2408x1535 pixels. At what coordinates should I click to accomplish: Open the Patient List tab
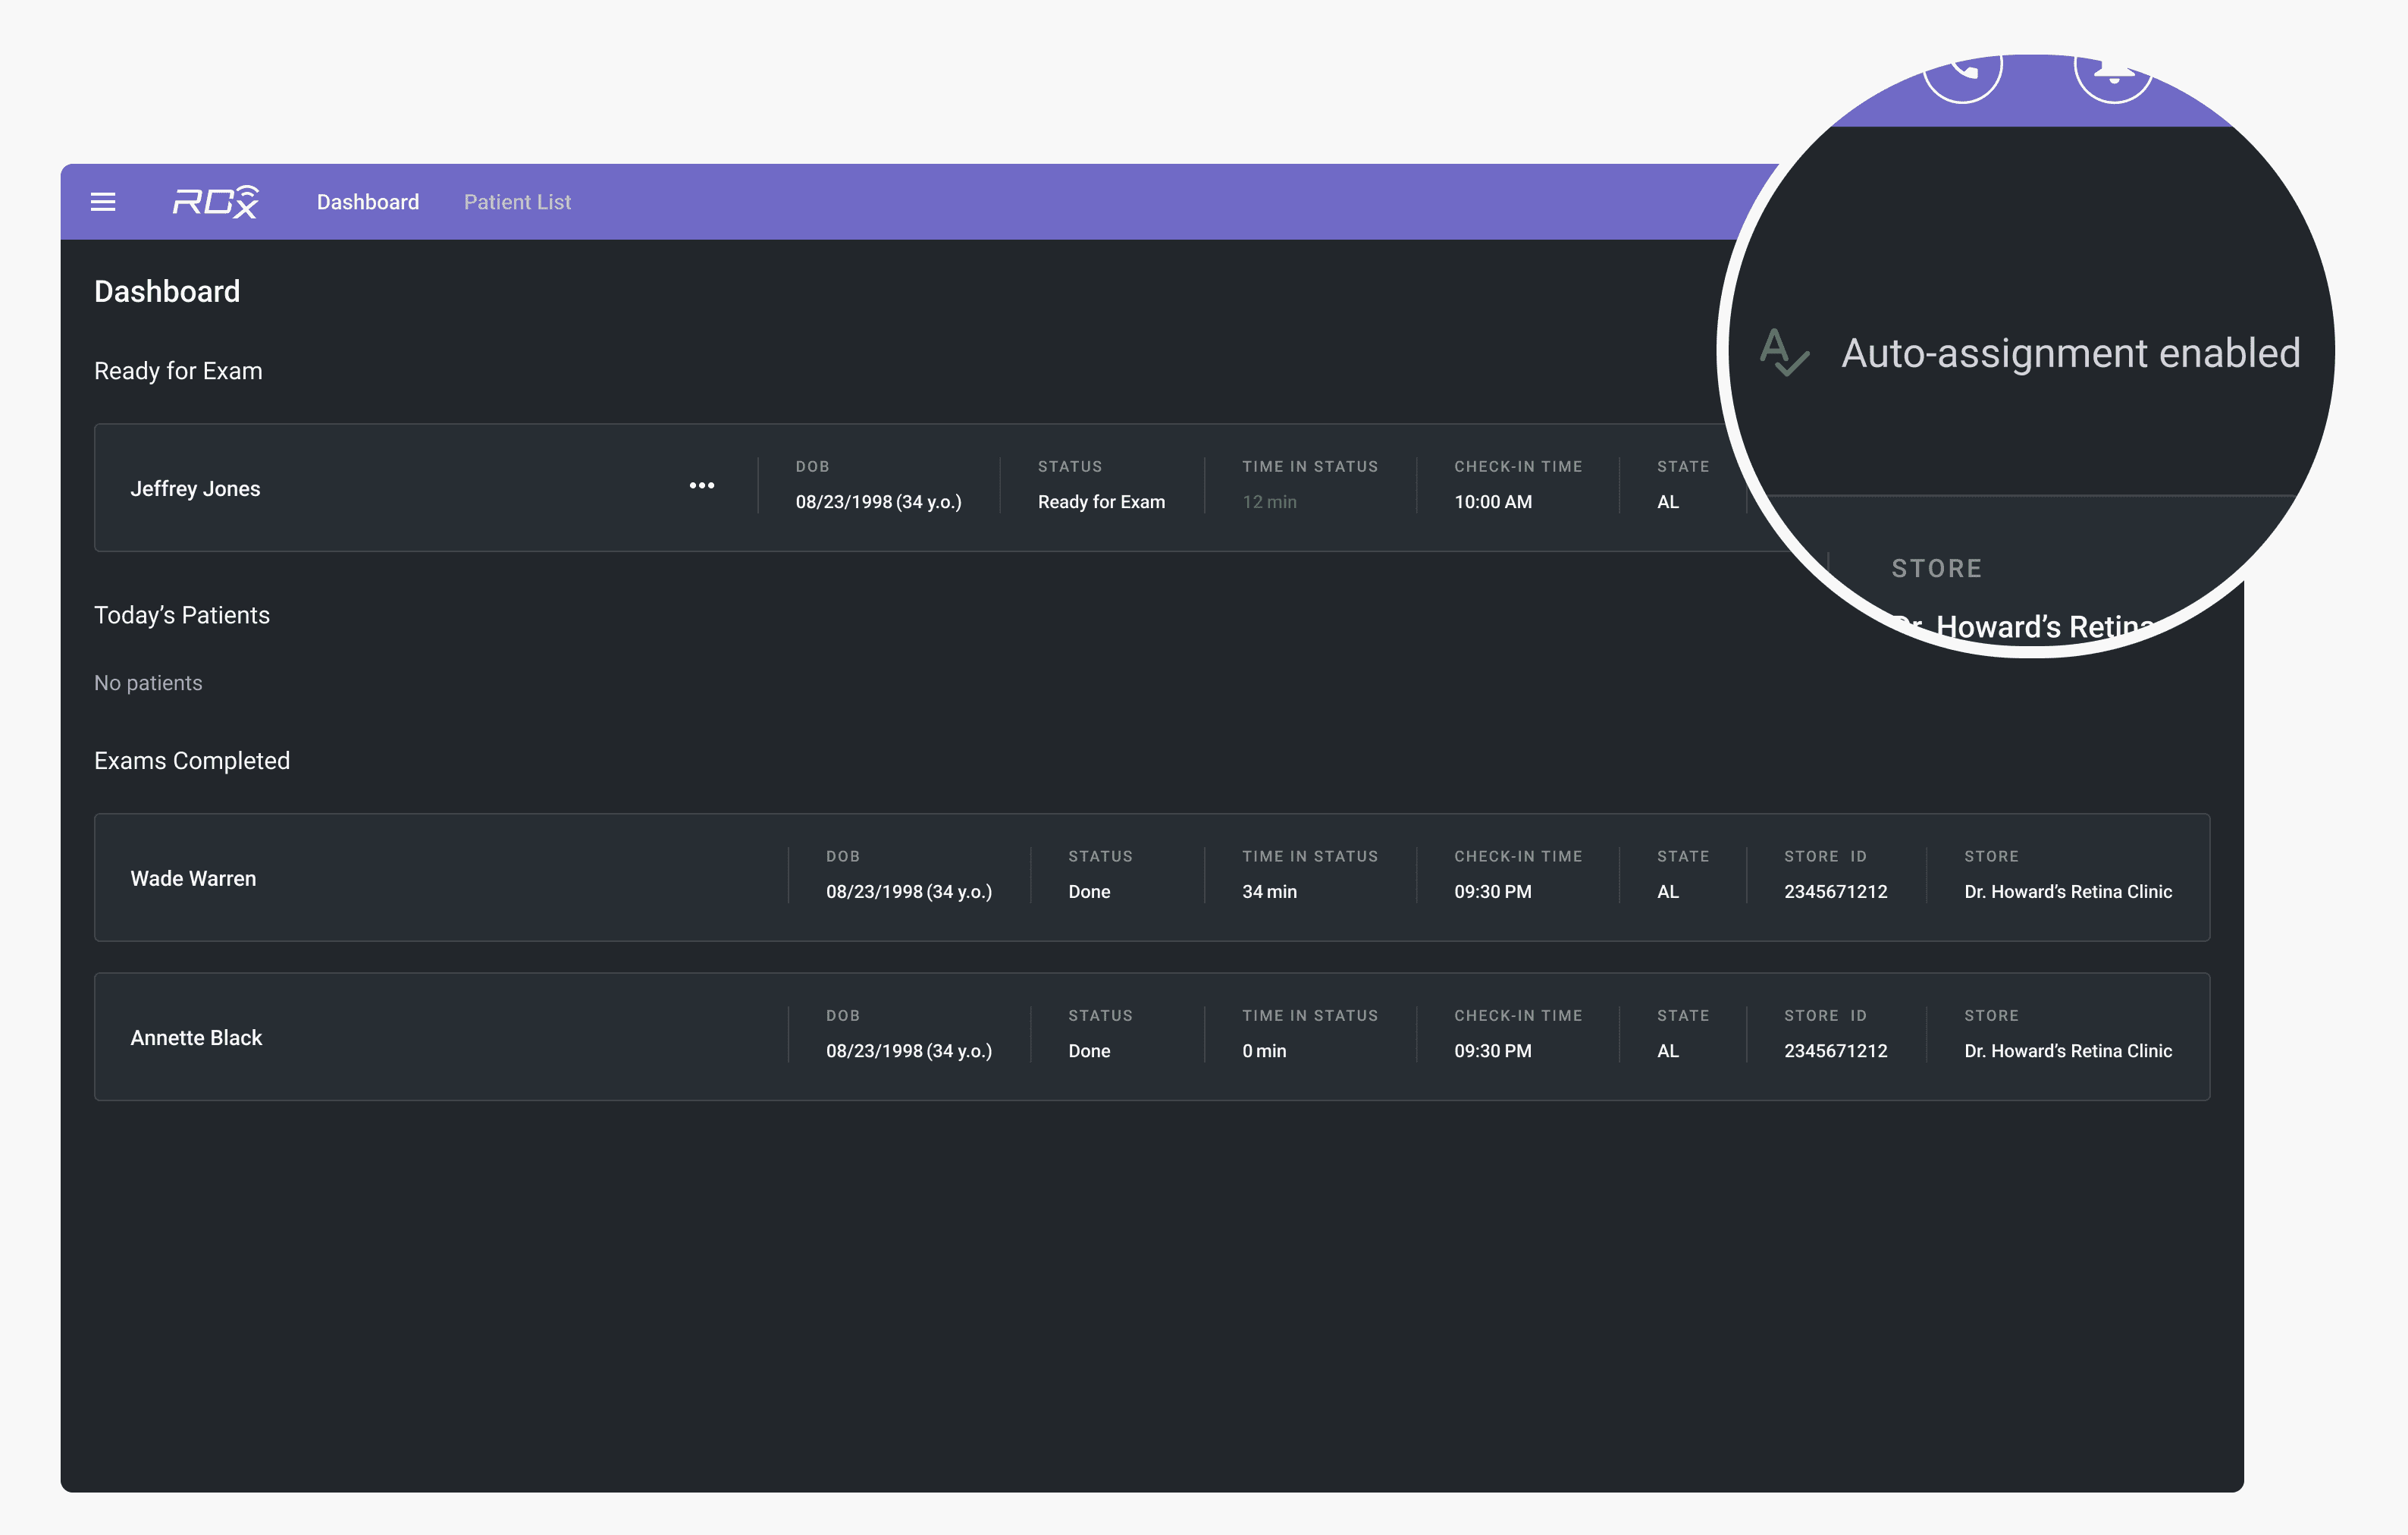[x=517, y=202]
